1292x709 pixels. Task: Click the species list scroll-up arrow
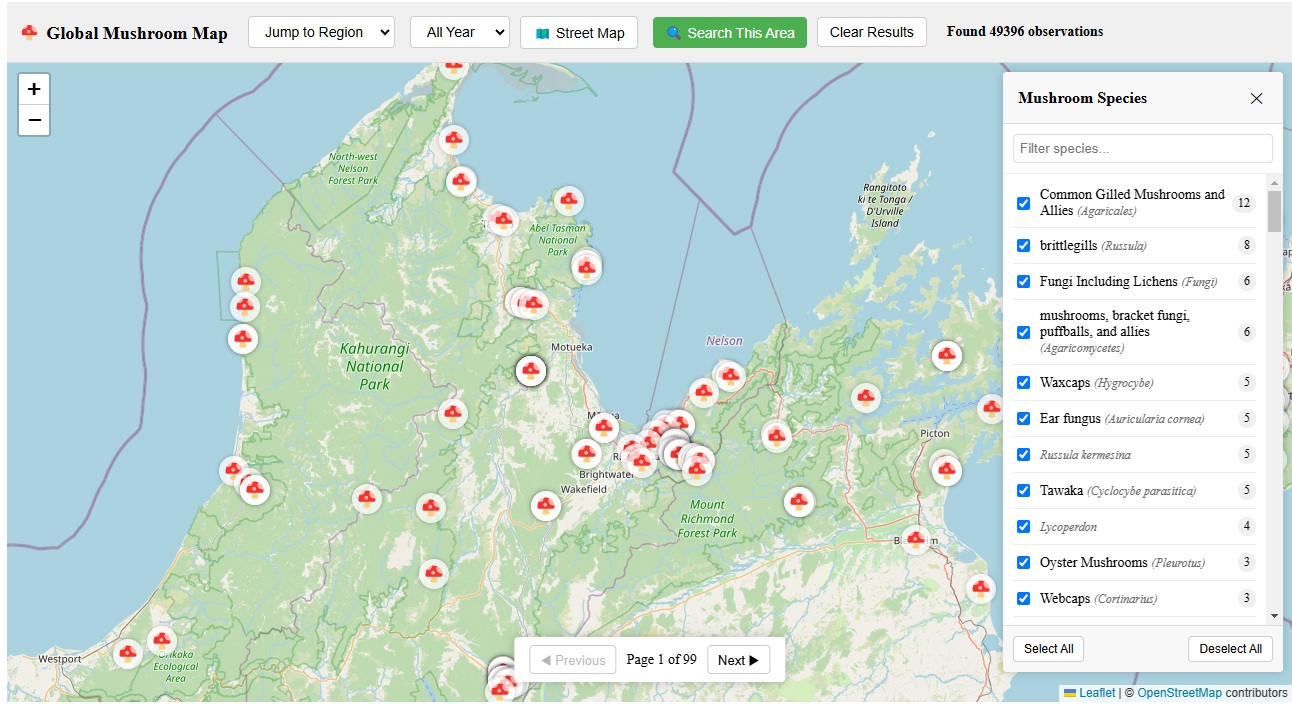click(1274, 182)
